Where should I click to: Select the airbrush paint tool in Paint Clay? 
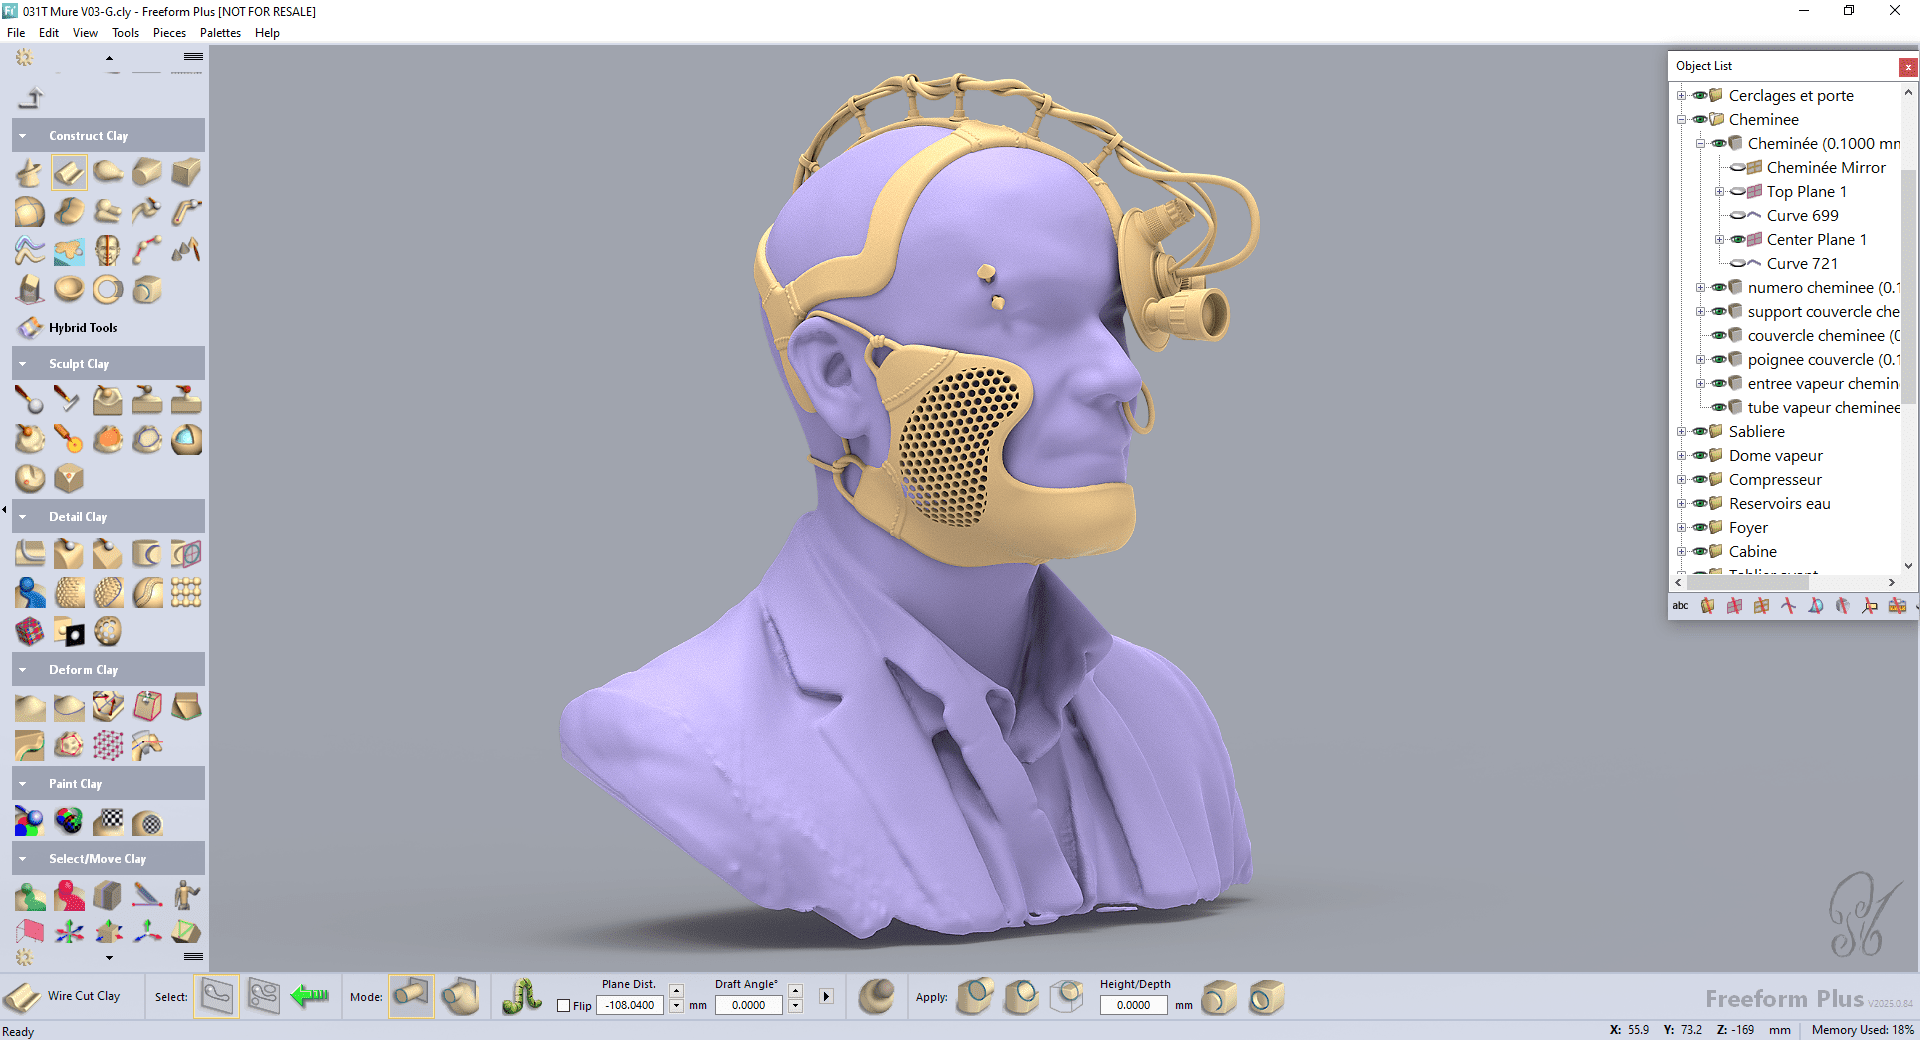[29, 821]
